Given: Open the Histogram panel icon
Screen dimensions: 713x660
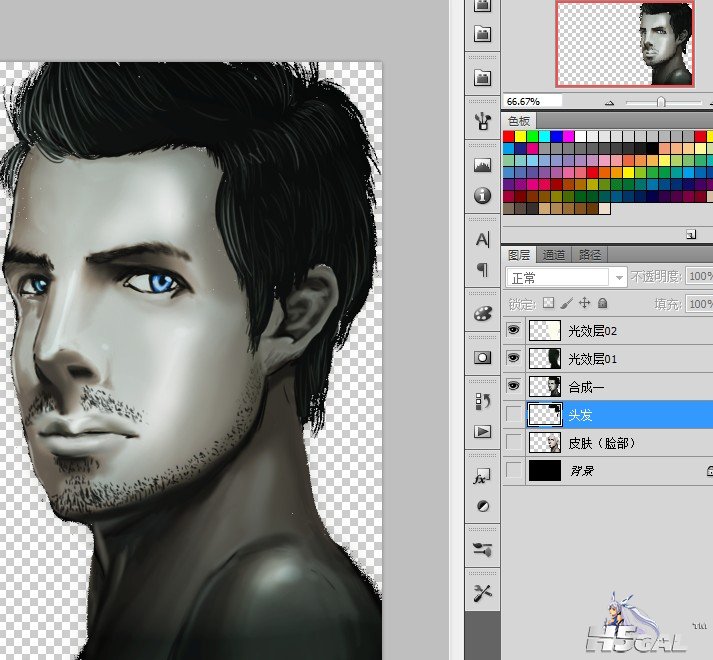Looking at the screenshot, I should 483,164.
